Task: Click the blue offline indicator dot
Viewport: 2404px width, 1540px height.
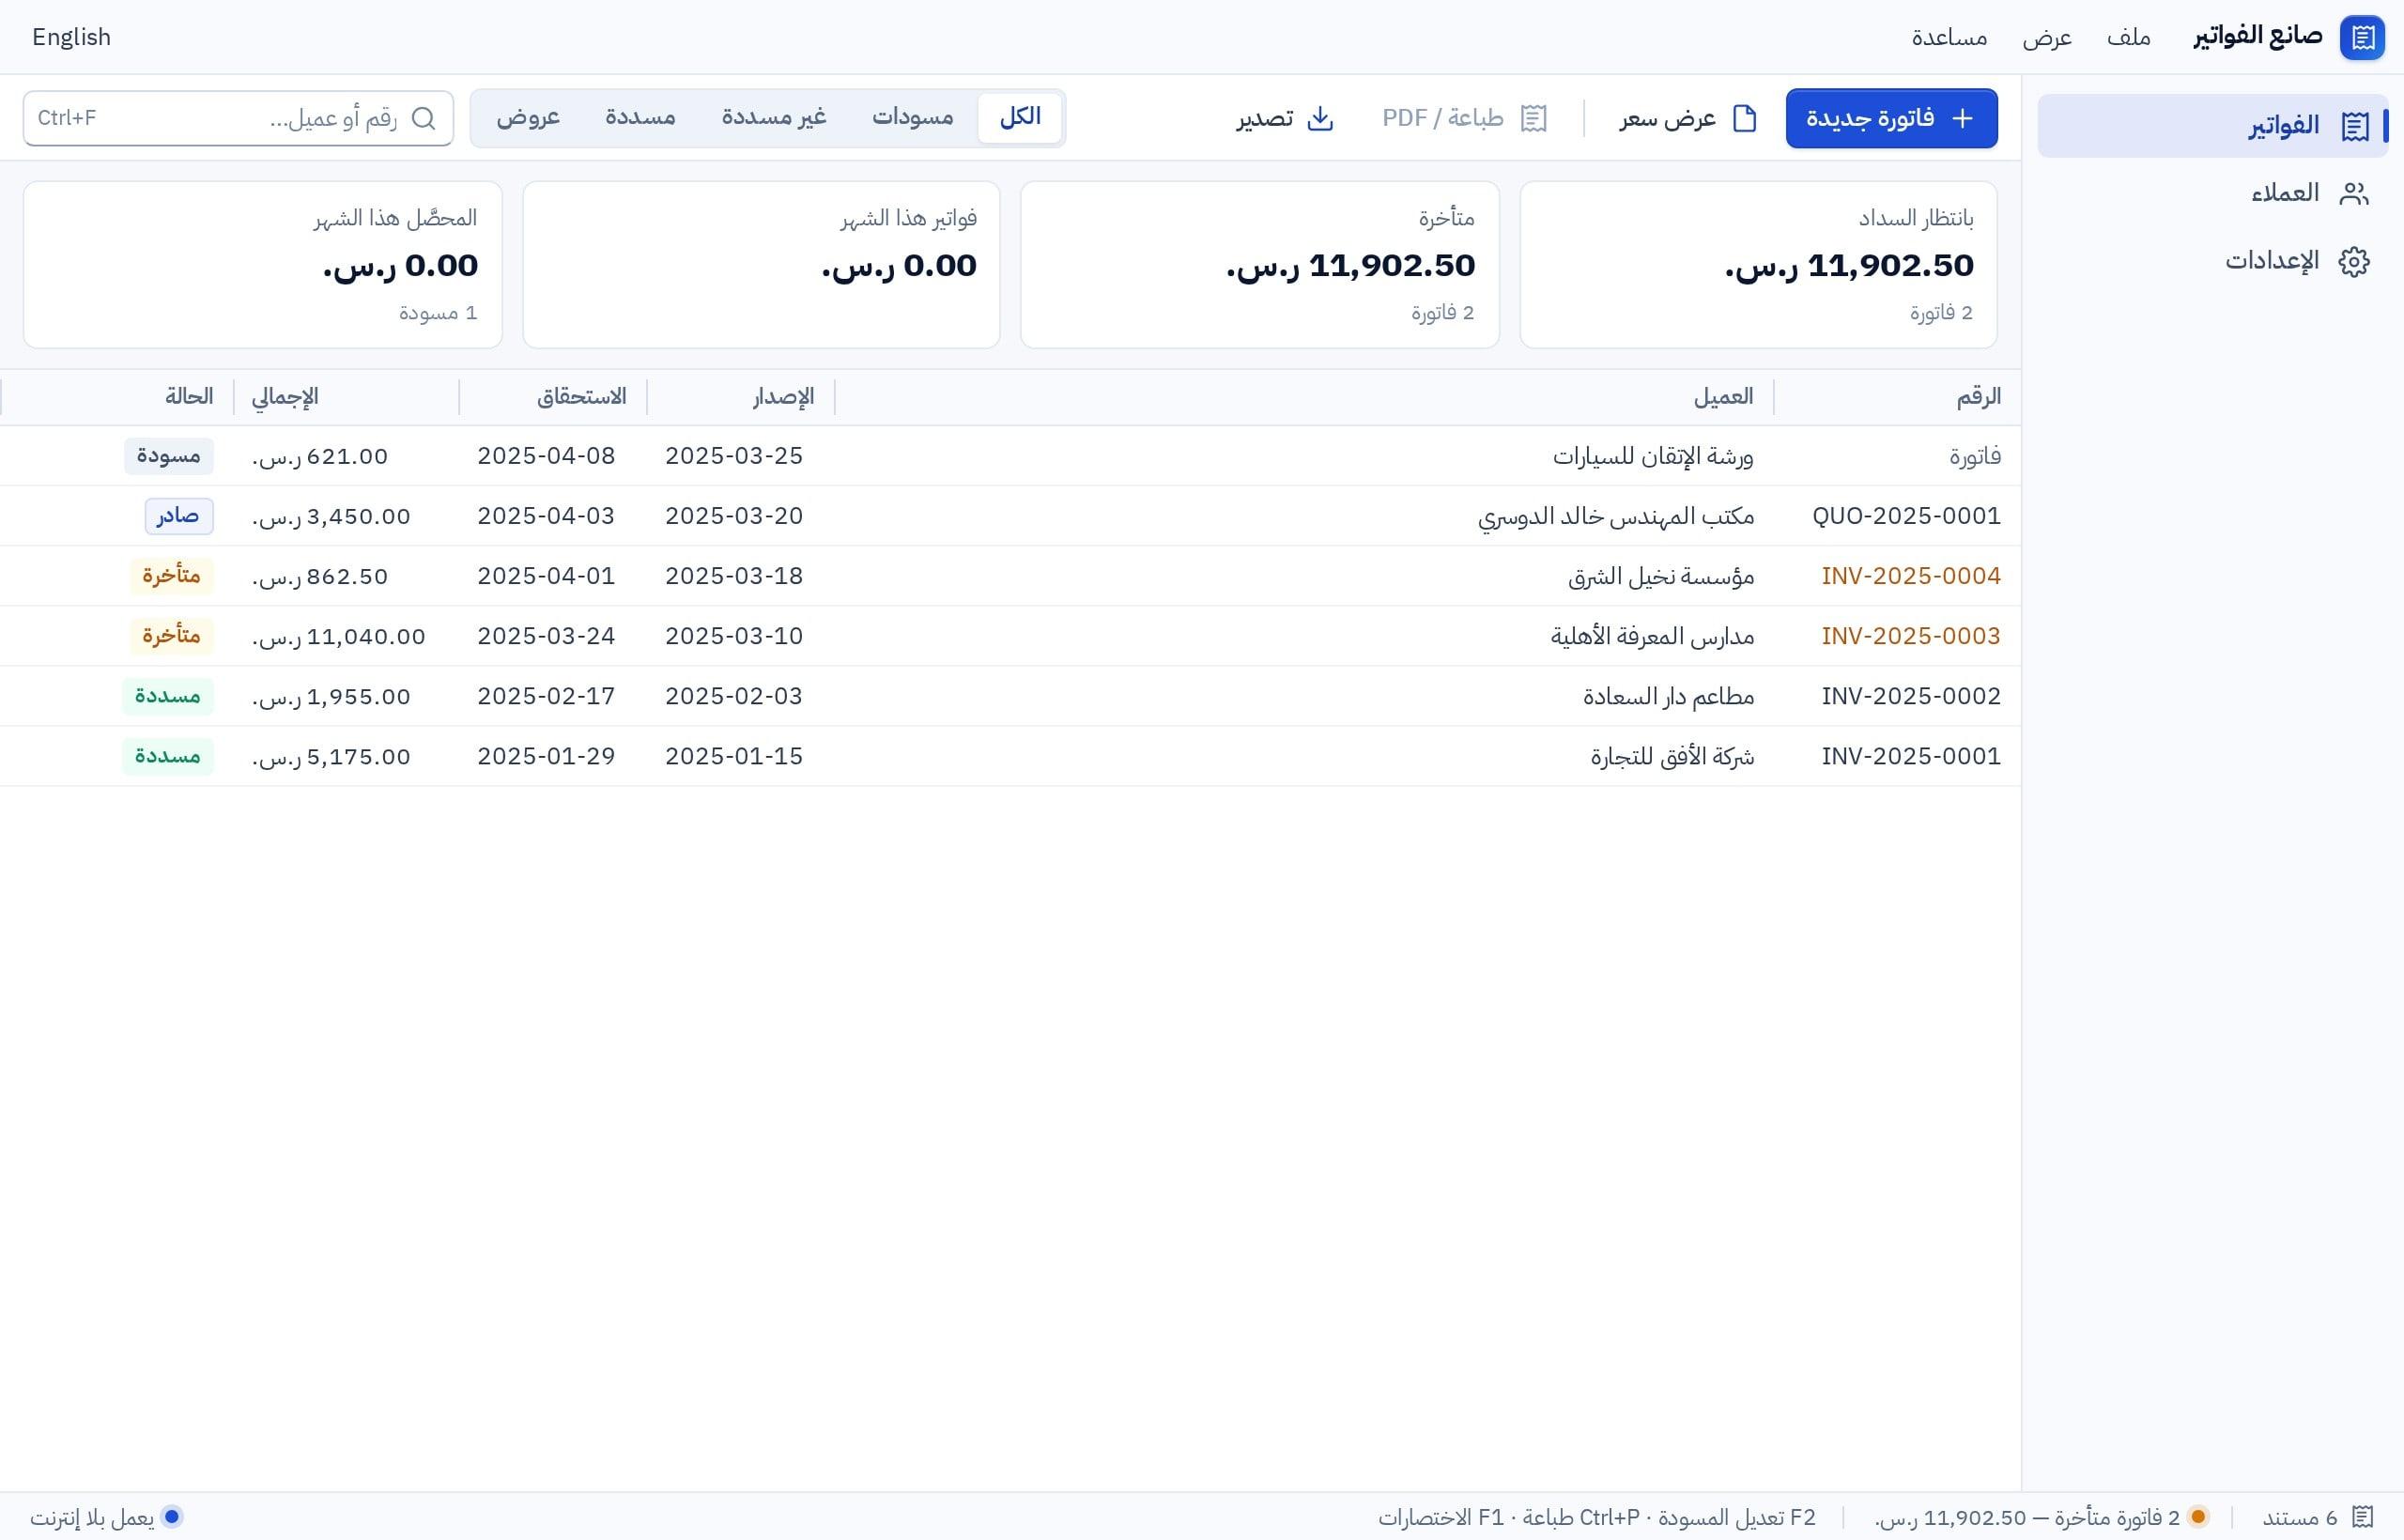Action: [172, 1517]
